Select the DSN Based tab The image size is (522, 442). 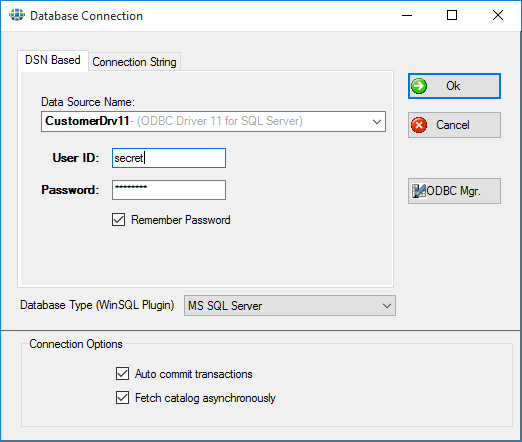coord(53,60)
